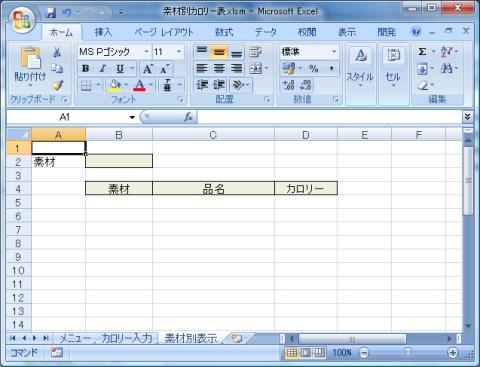Click the Cut scissors icon

pos(57,52)
